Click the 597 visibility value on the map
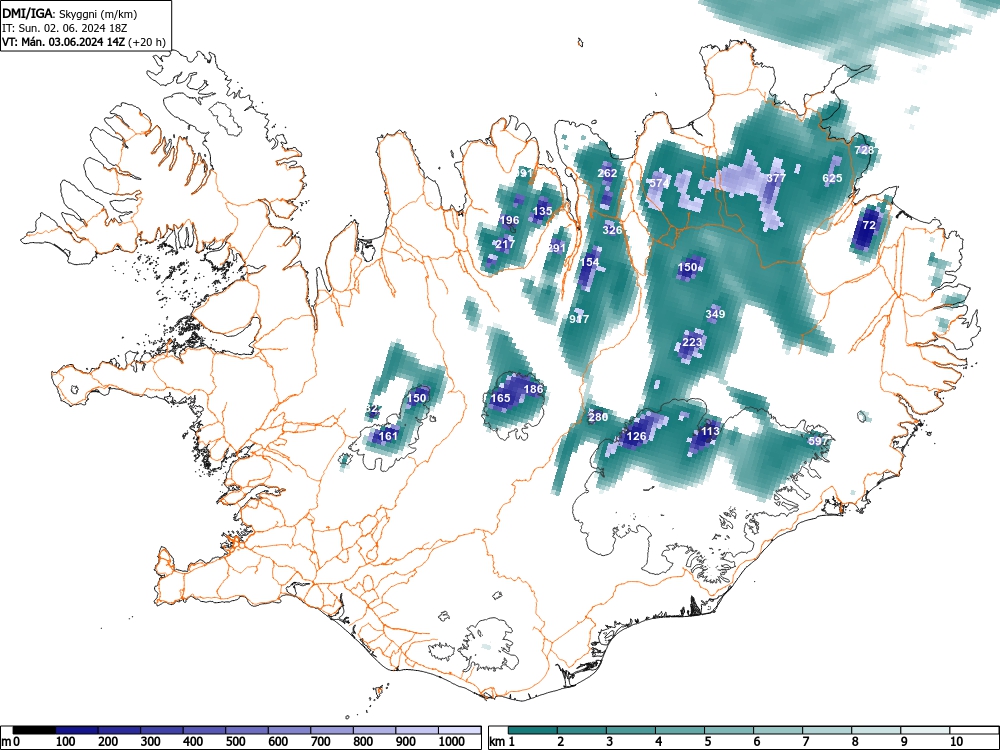 click(818, 441)
